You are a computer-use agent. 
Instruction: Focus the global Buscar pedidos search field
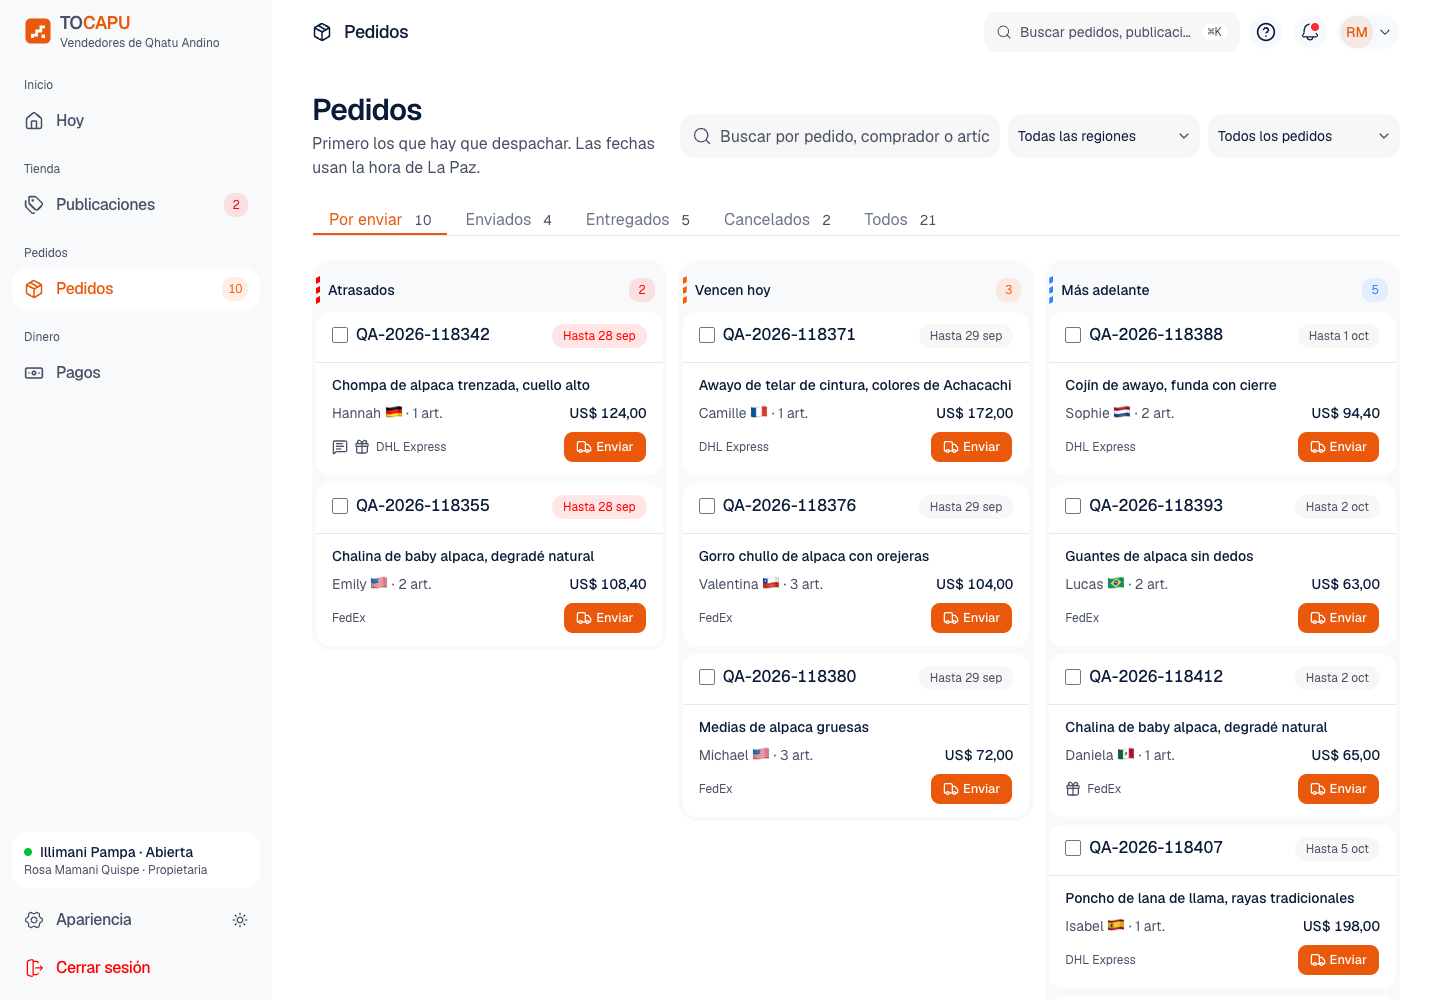coord(1111,32)
